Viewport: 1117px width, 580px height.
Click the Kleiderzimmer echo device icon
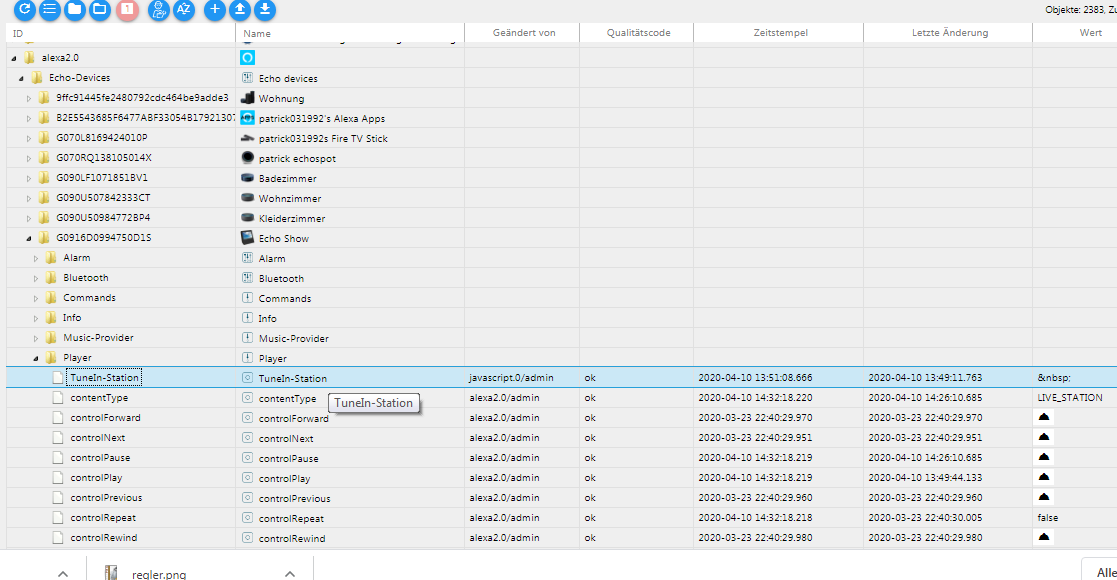point(247,217)
